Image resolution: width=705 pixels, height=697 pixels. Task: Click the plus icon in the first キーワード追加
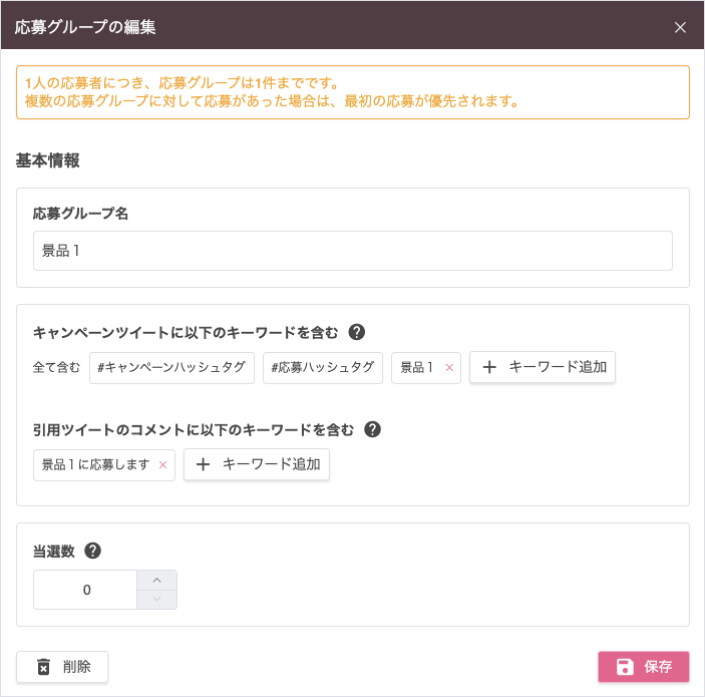[x=489, y=367]
